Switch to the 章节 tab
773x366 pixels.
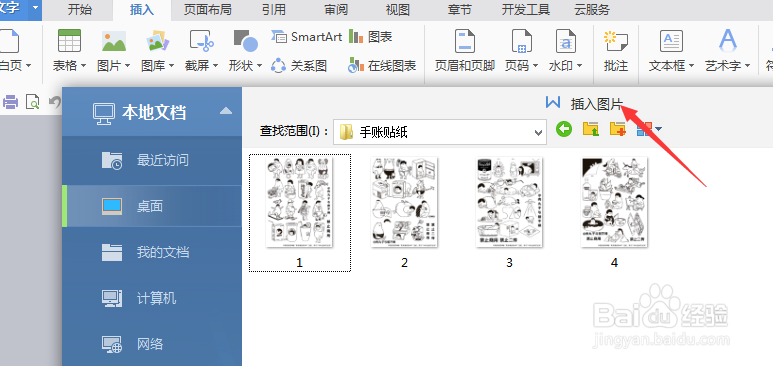coord(459,9)
